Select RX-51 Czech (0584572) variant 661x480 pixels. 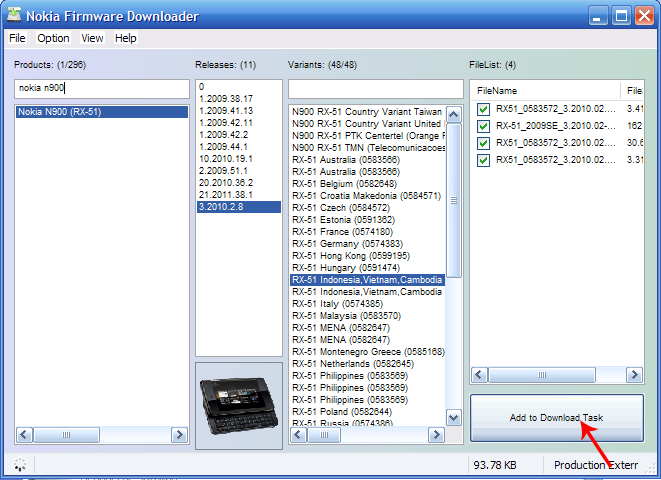[367, 208]
